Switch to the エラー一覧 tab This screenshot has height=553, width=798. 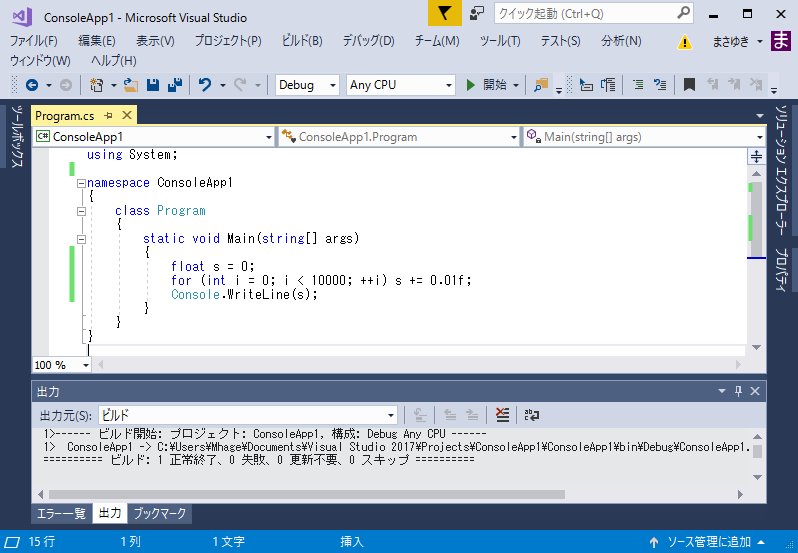coord(61,513)
